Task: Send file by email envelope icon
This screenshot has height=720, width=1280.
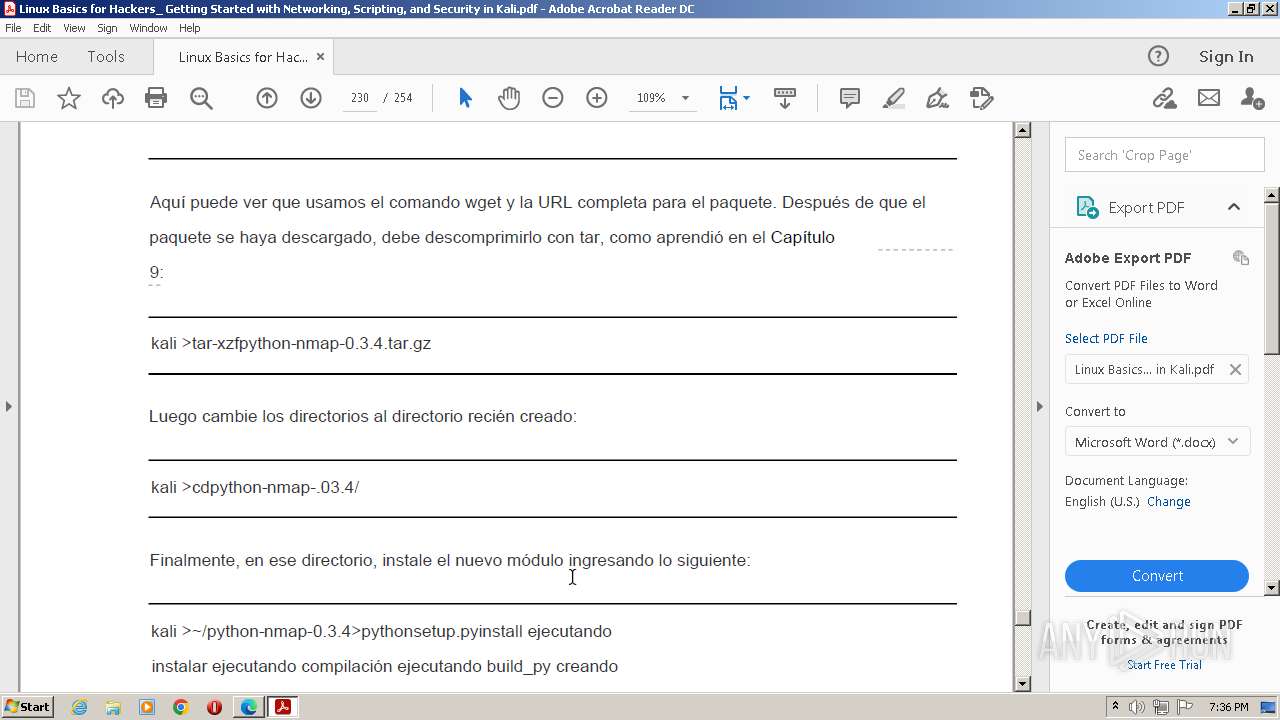Action: click(x=1209, y=98)
